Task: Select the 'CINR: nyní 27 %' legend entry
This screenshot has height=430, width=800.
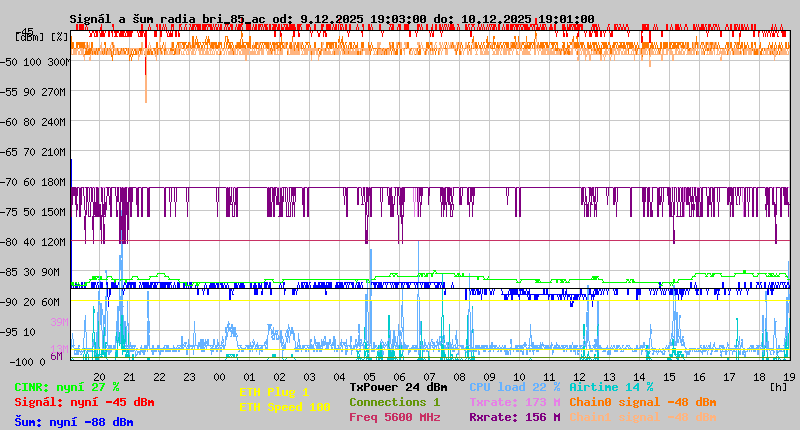Action: pos(67,387)
